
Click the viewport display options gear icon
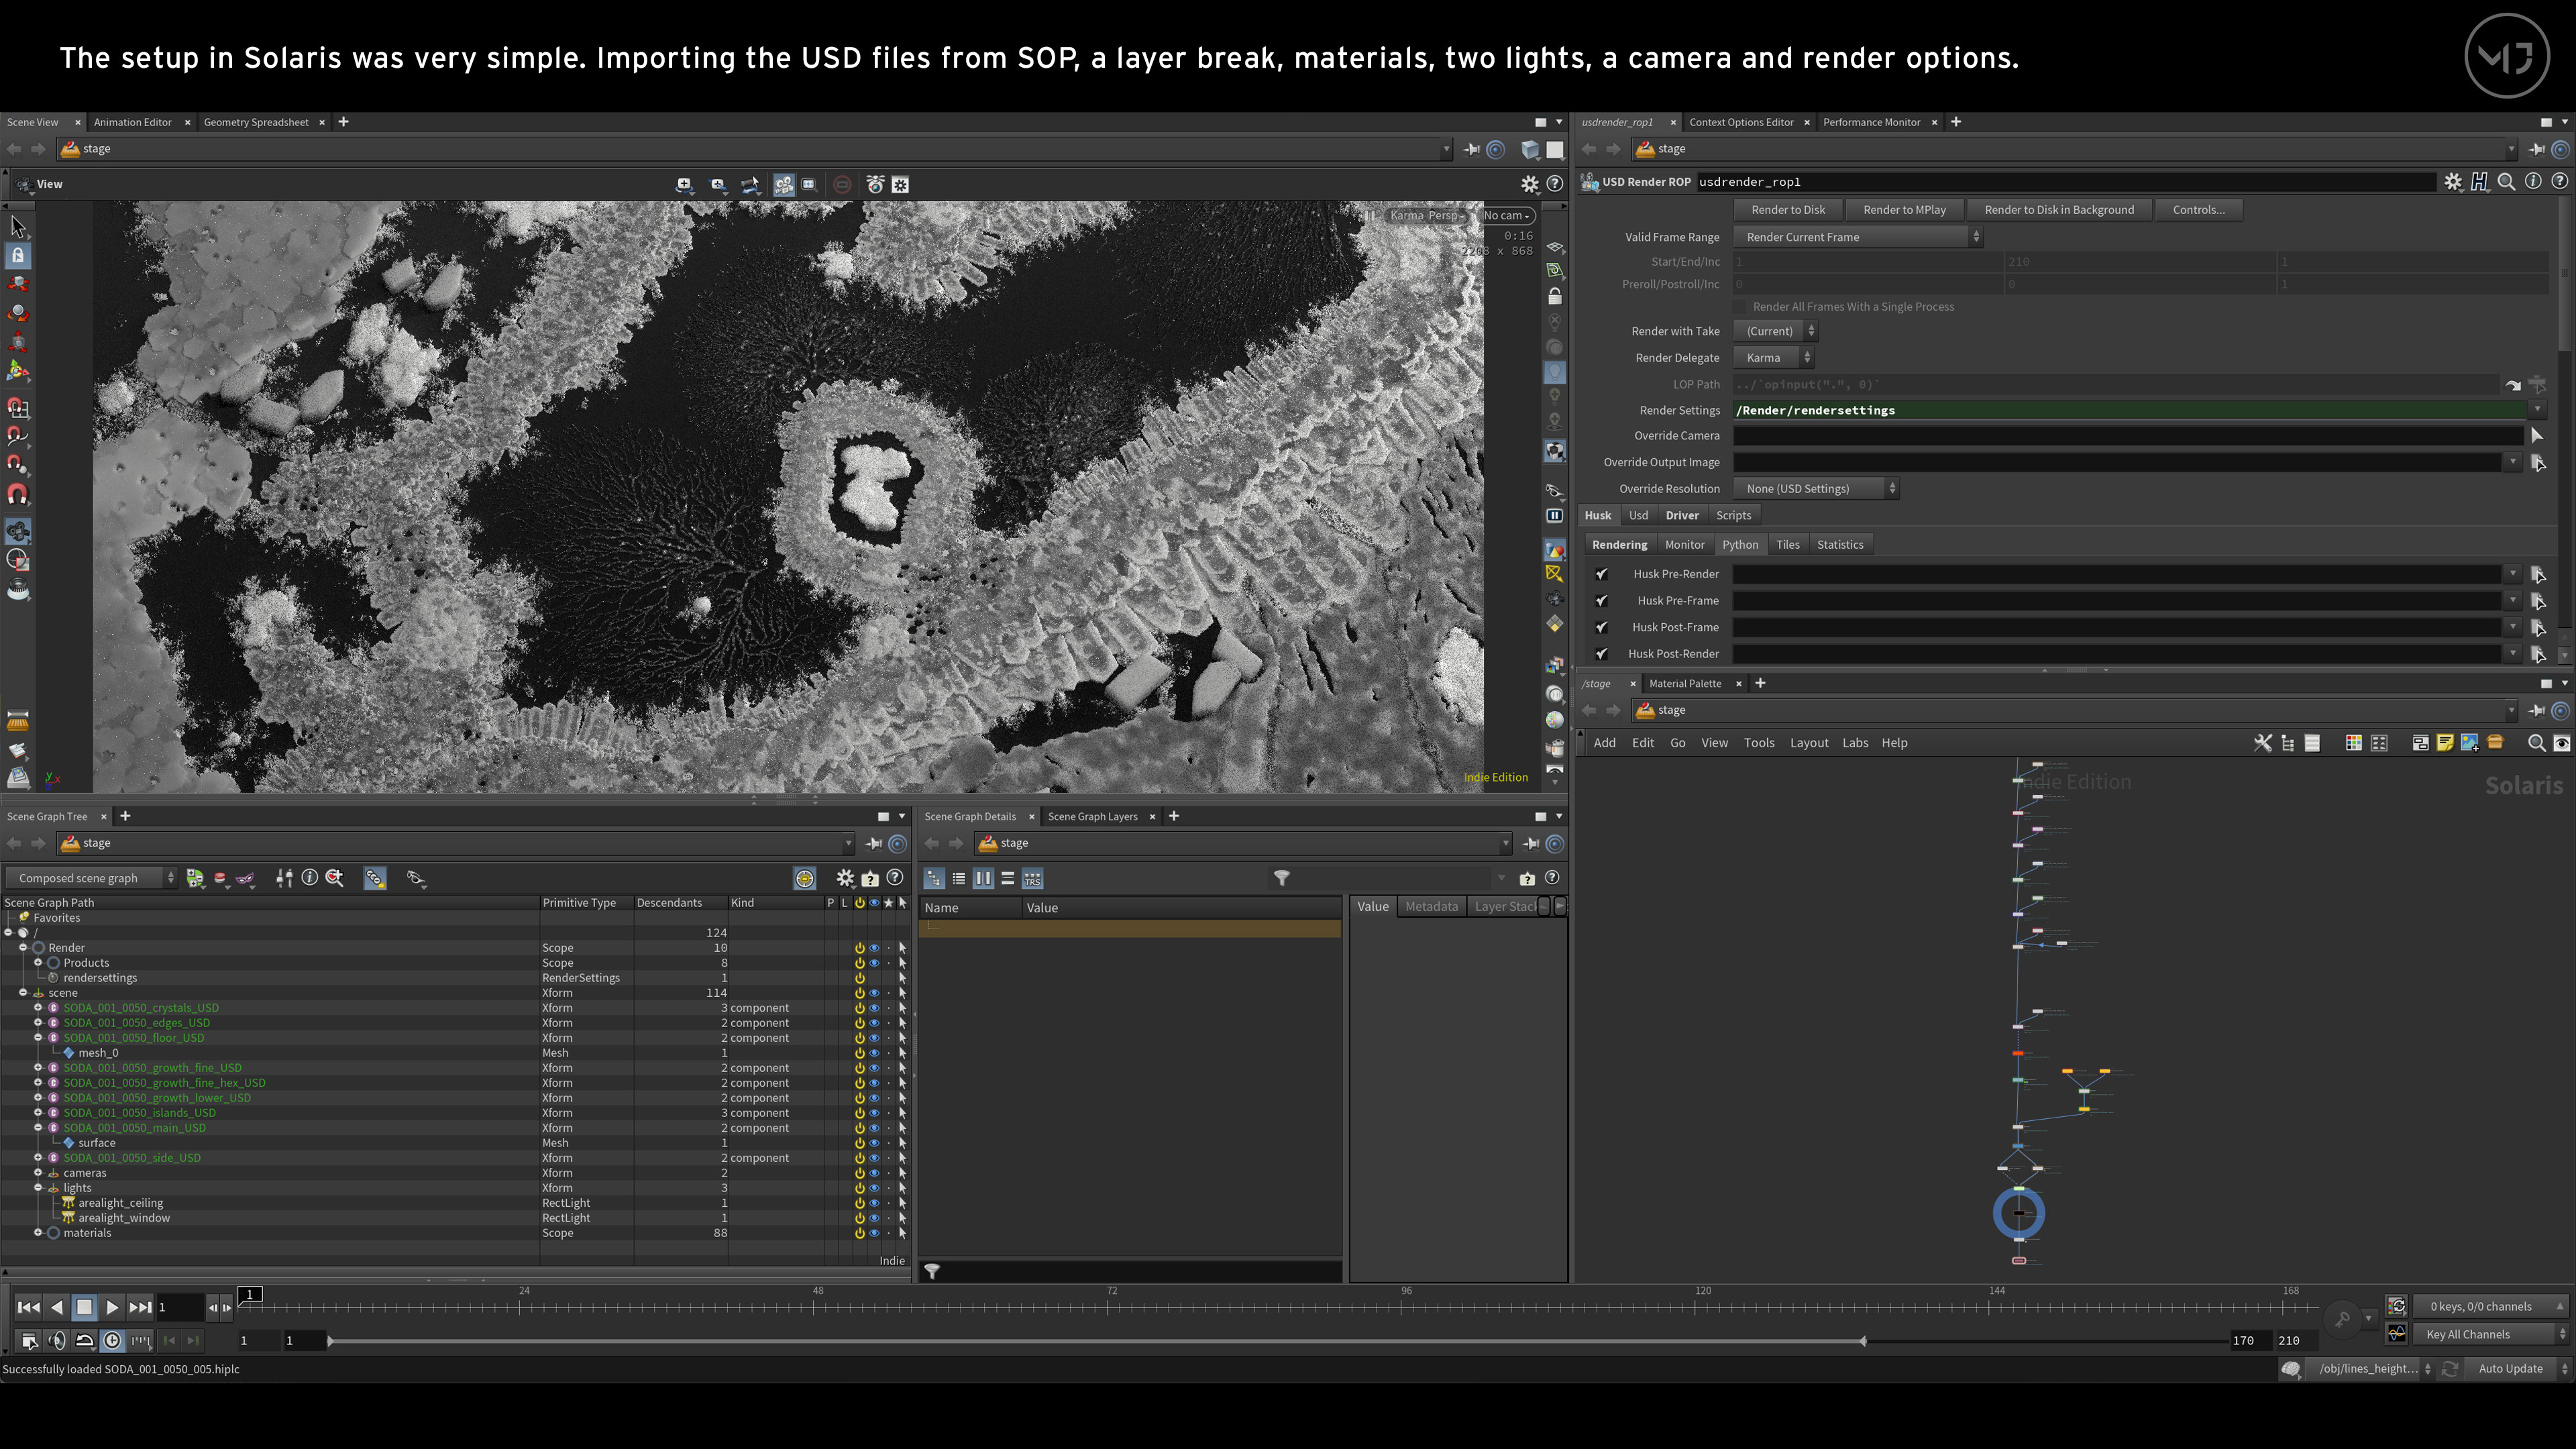1529,184
